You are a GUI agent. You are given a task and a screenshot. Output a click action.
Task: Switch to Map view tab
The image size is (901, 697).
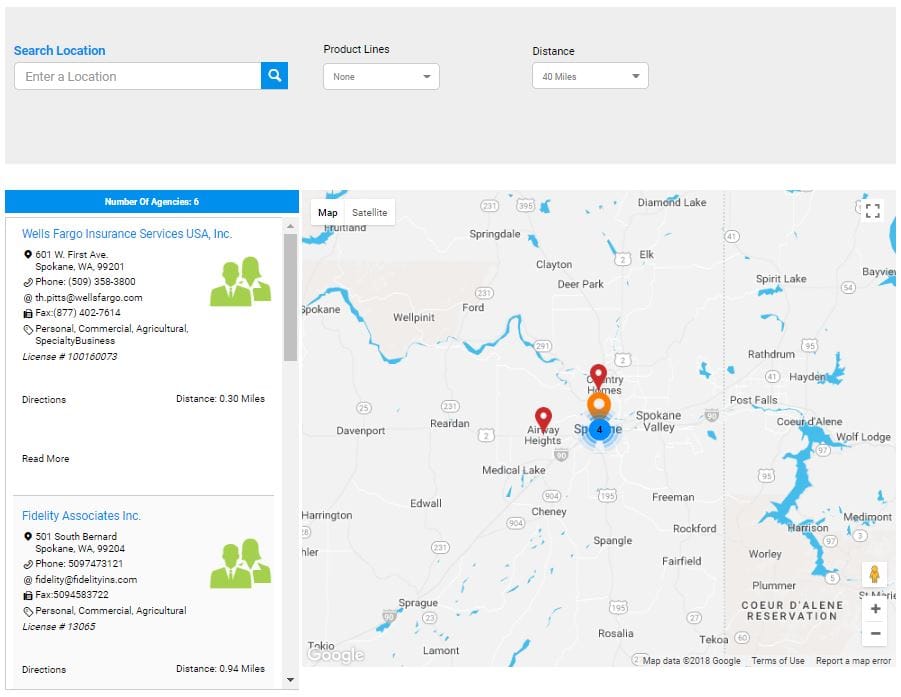pos(328,213)
